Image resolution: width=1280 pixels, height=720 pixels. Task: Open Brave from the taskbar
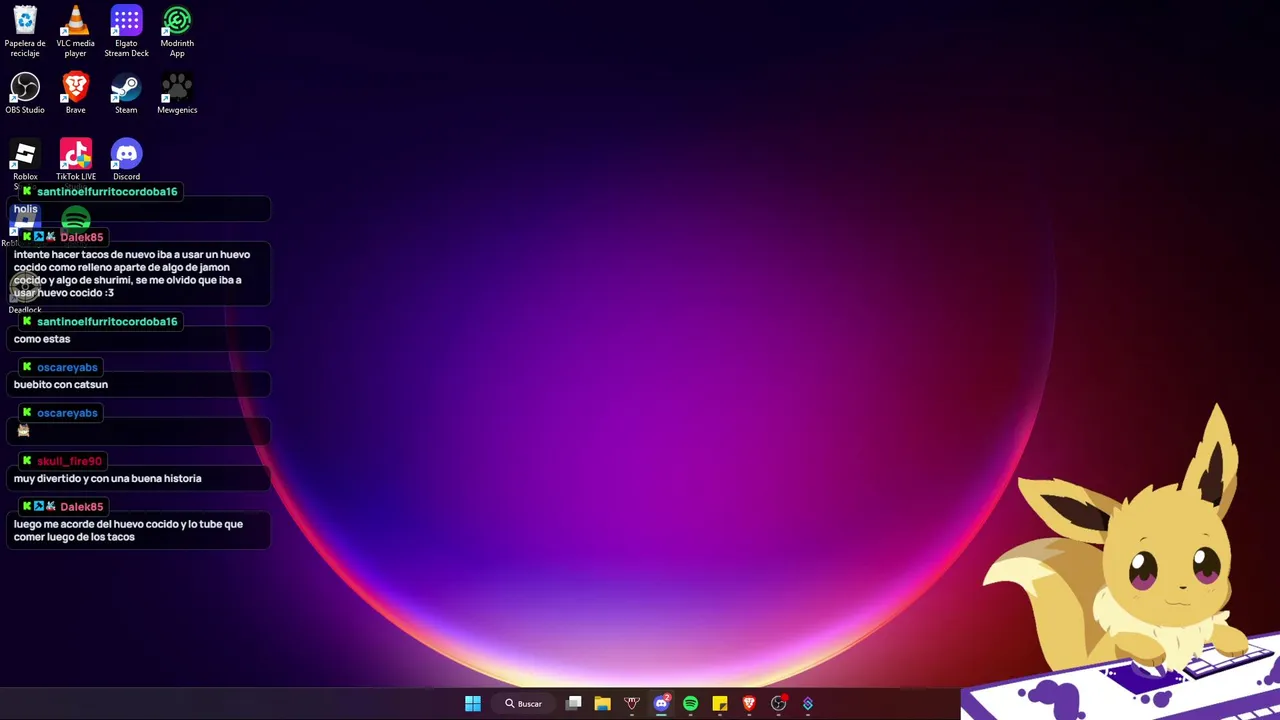[749, 704]
